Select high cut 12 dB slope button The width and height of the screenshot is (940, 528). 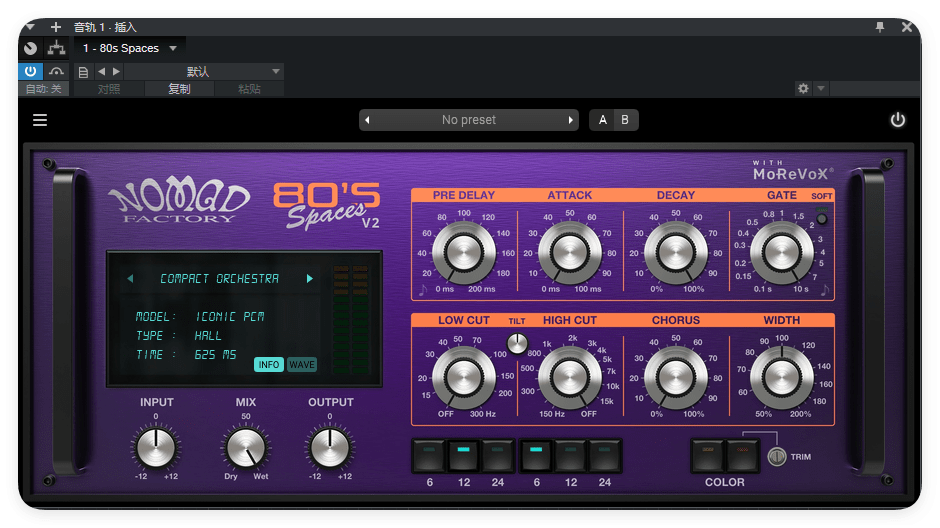pos(570,455)
